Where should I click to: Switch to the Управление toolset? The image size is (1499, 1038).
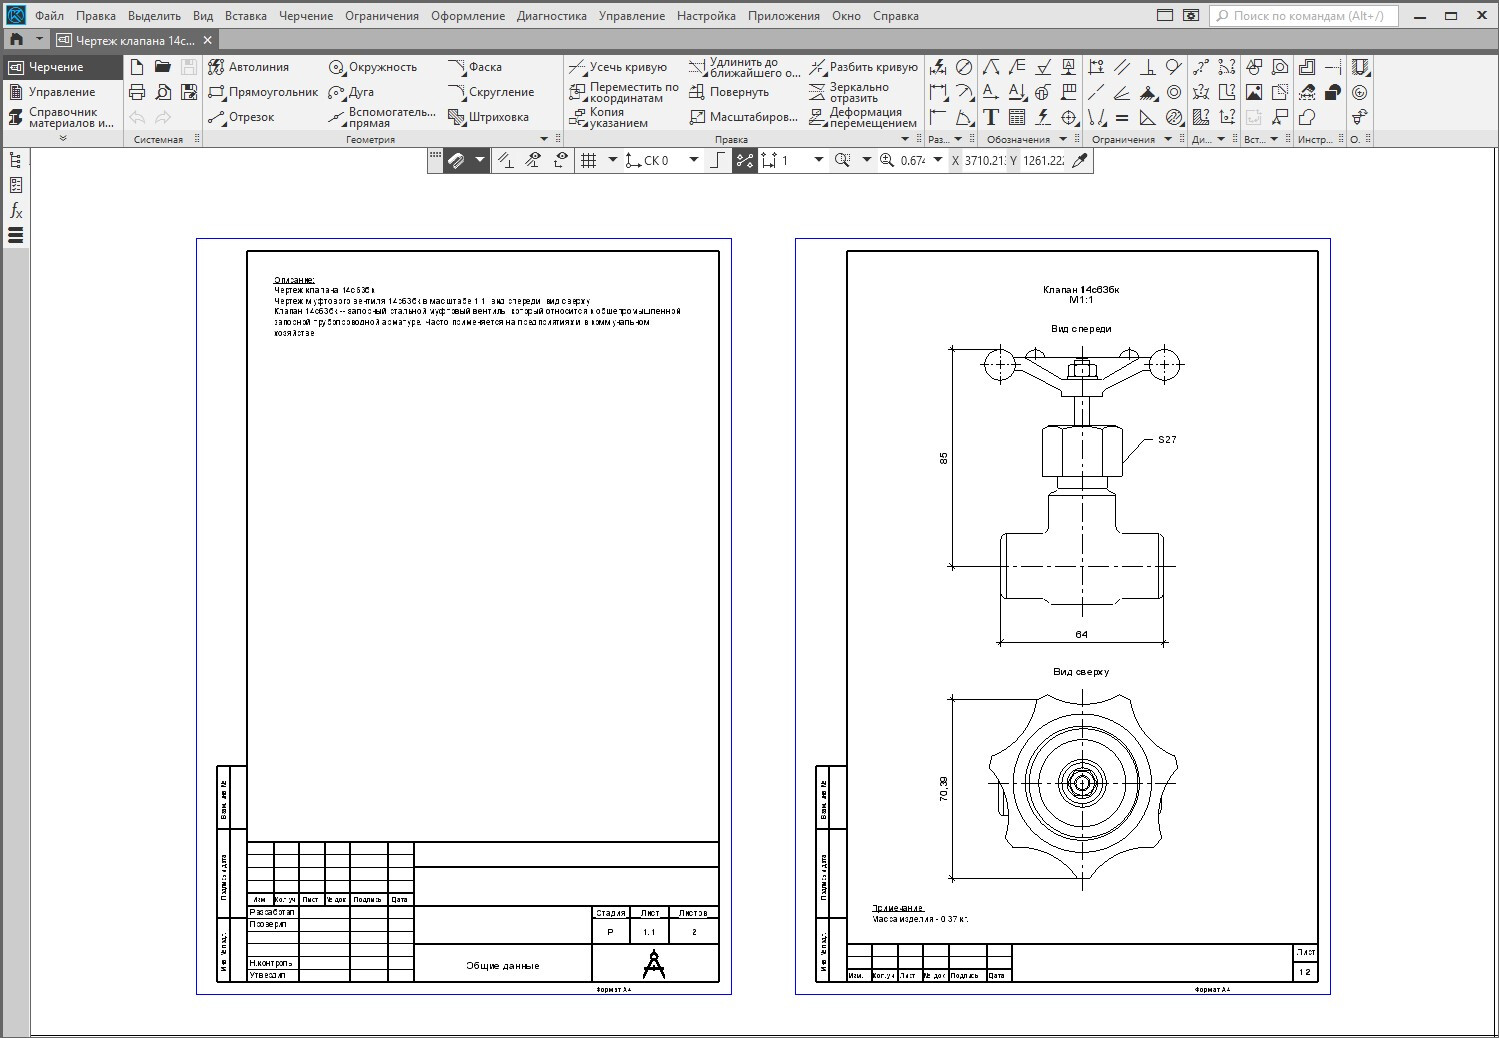click(x=61, y=92)
